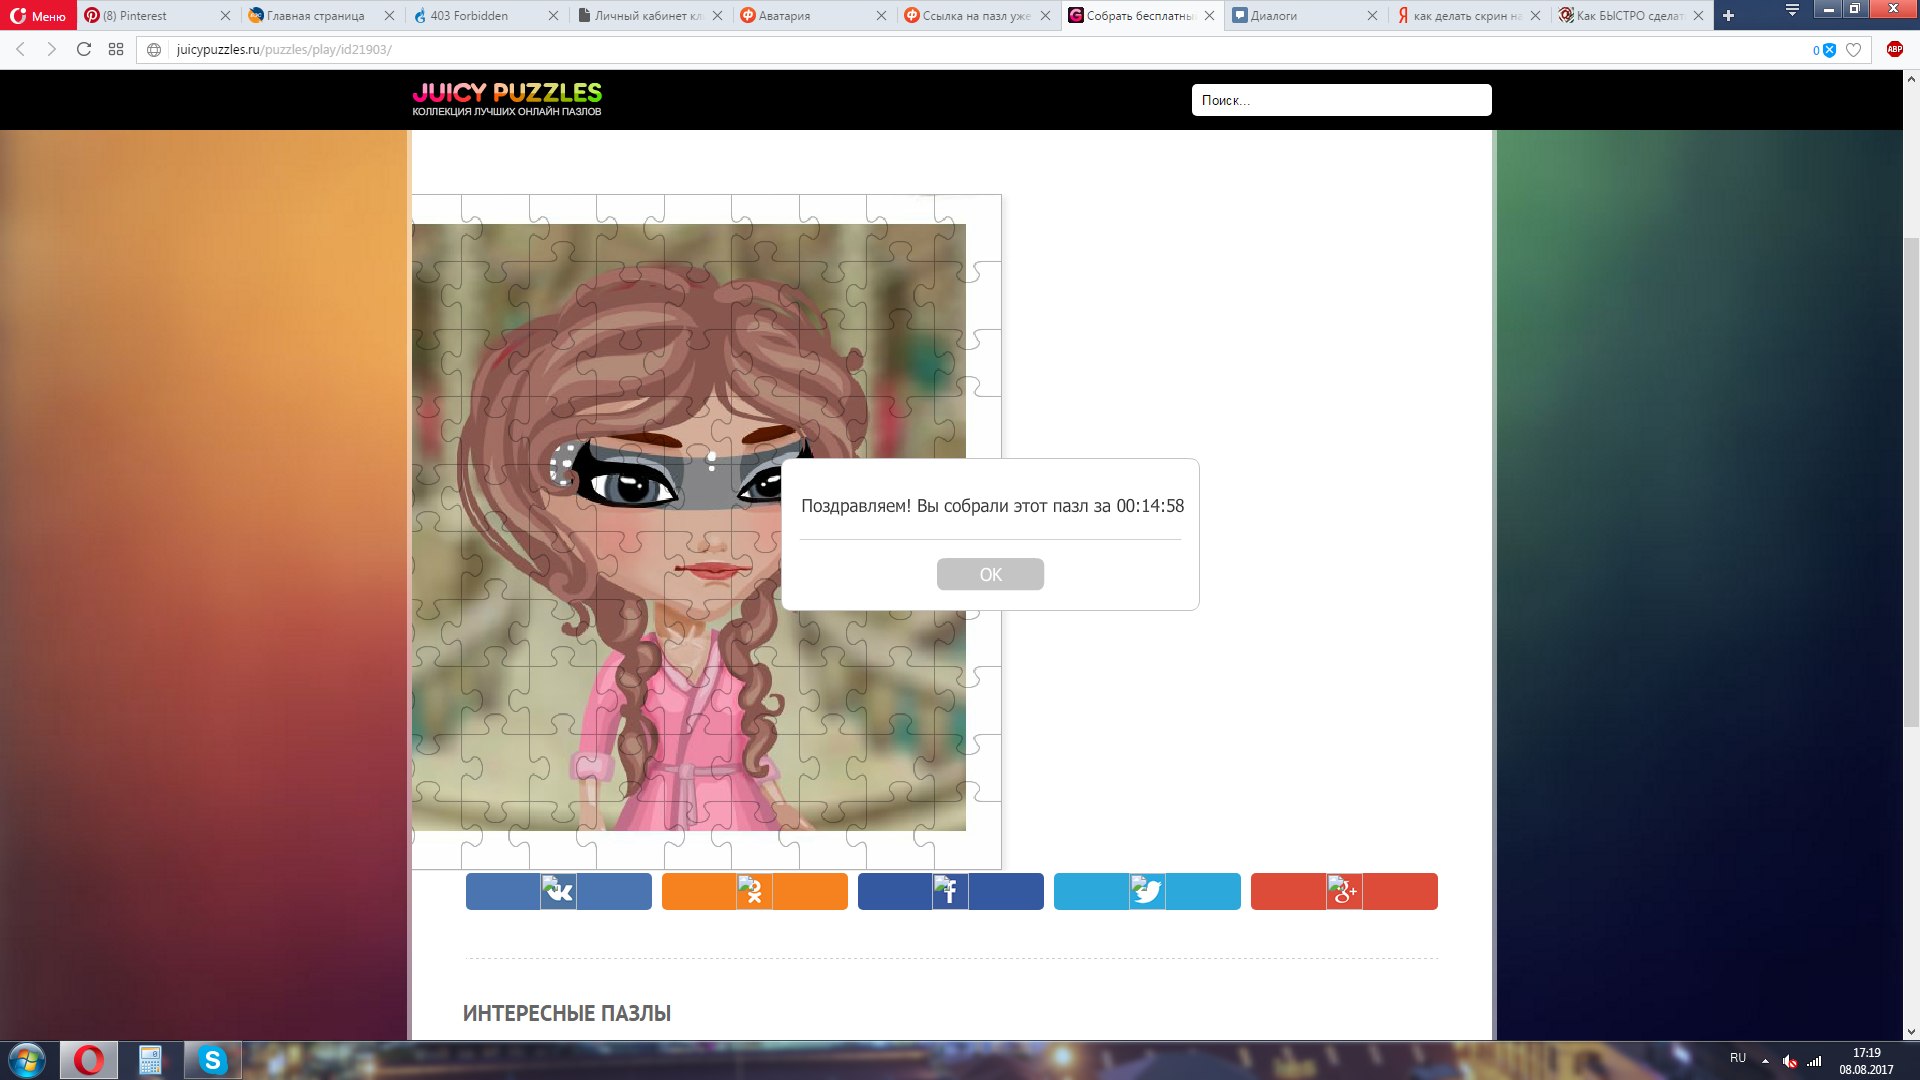1920x1080 pixels.
Task: Open Opera from the taskbar
Action: 89,1060
